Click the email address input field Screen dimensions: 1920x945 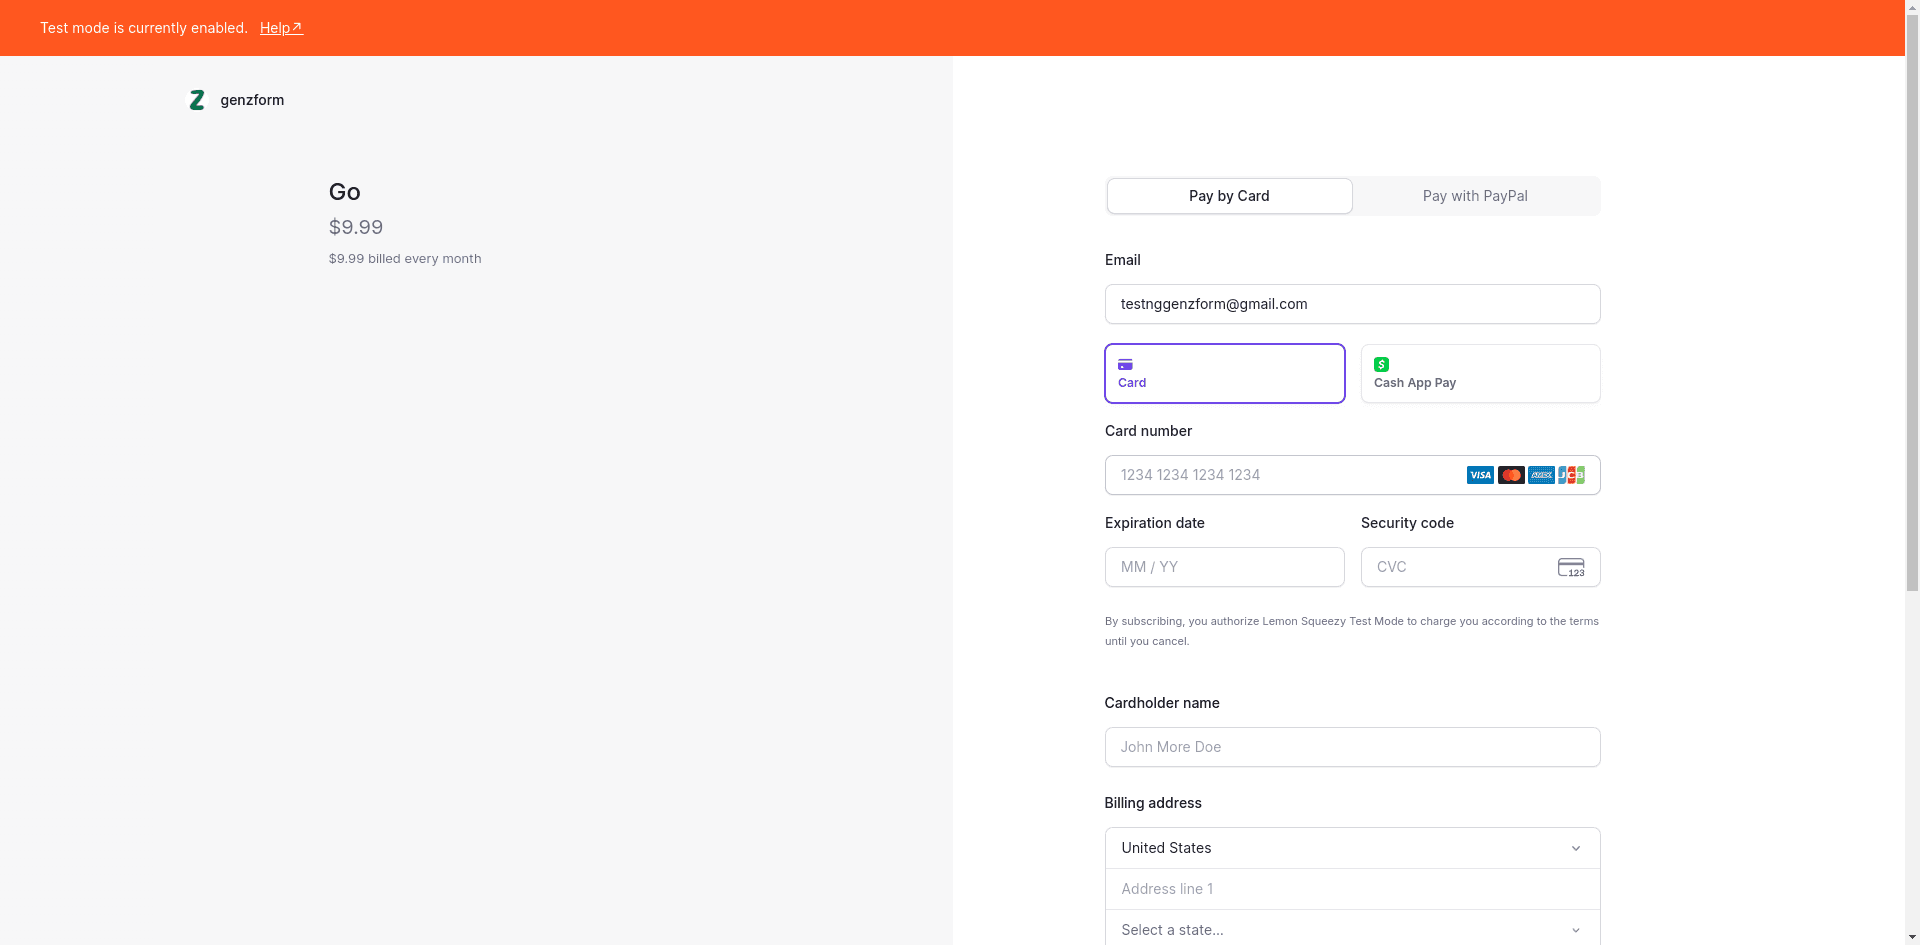pyautogui.click(x=1351, y=303)
